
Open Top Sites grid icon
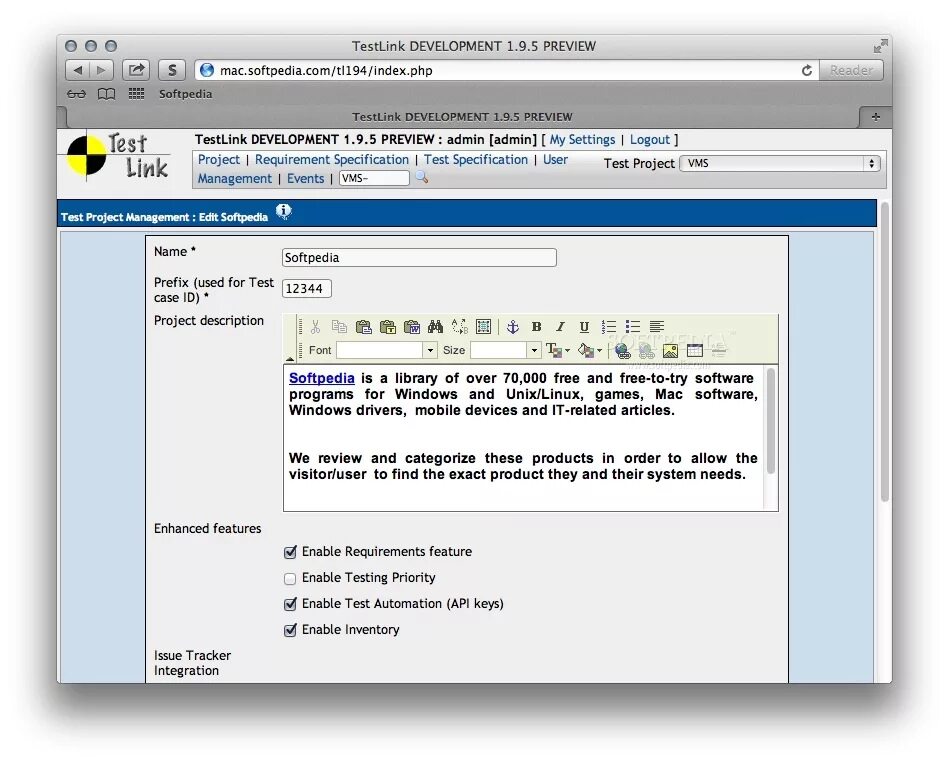(x=136, y=94)
